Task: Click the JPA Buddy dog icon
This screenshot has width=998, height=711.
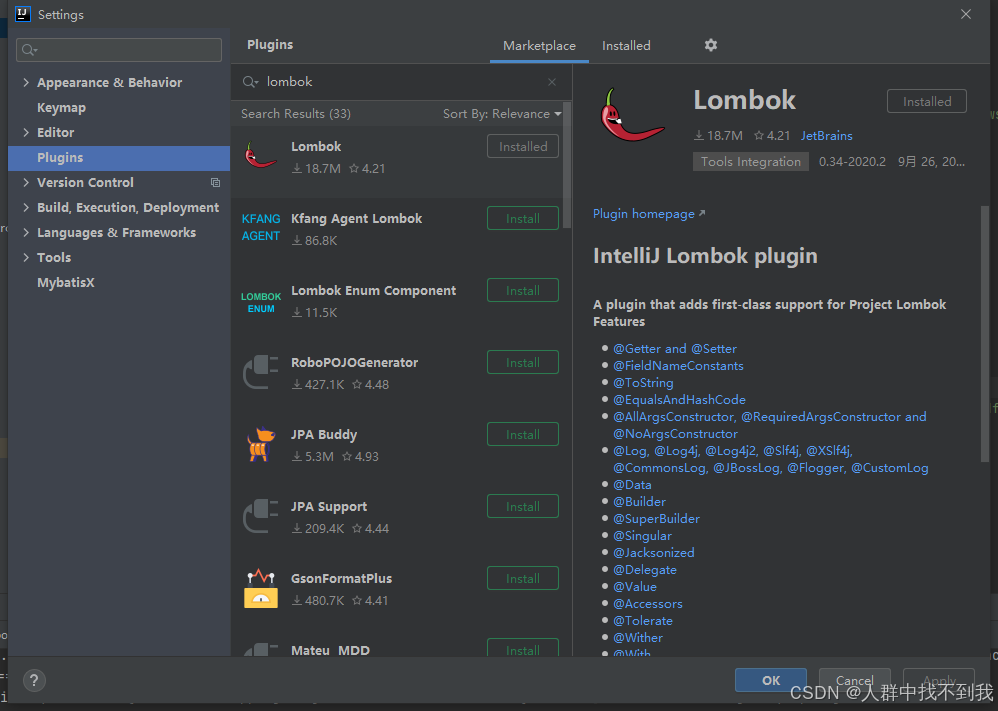Action: (x=261, y=444)
